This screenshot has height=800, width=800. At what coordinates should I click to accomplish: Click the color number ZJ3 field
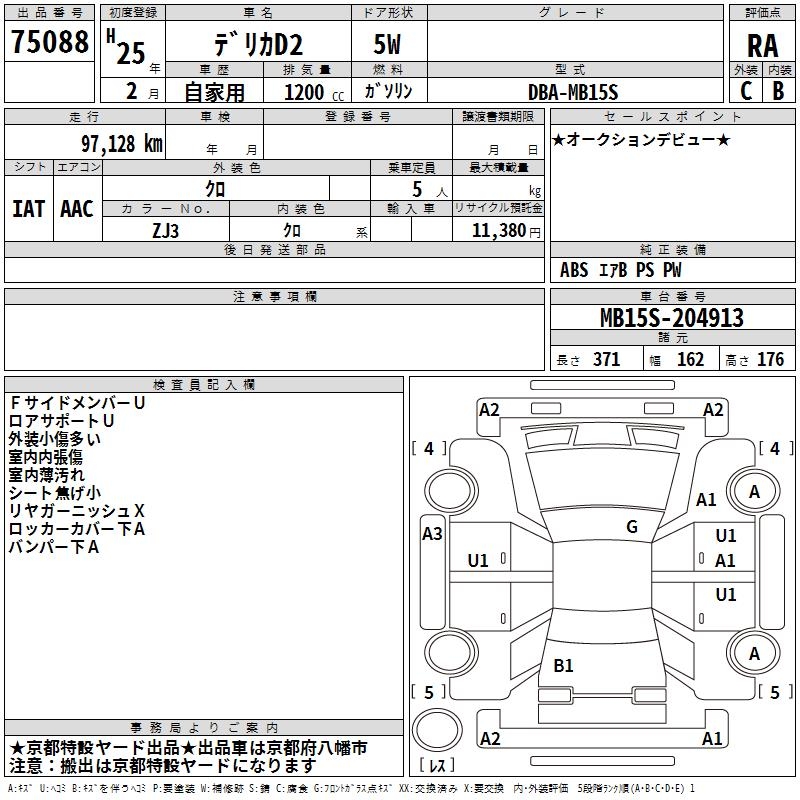166,230
